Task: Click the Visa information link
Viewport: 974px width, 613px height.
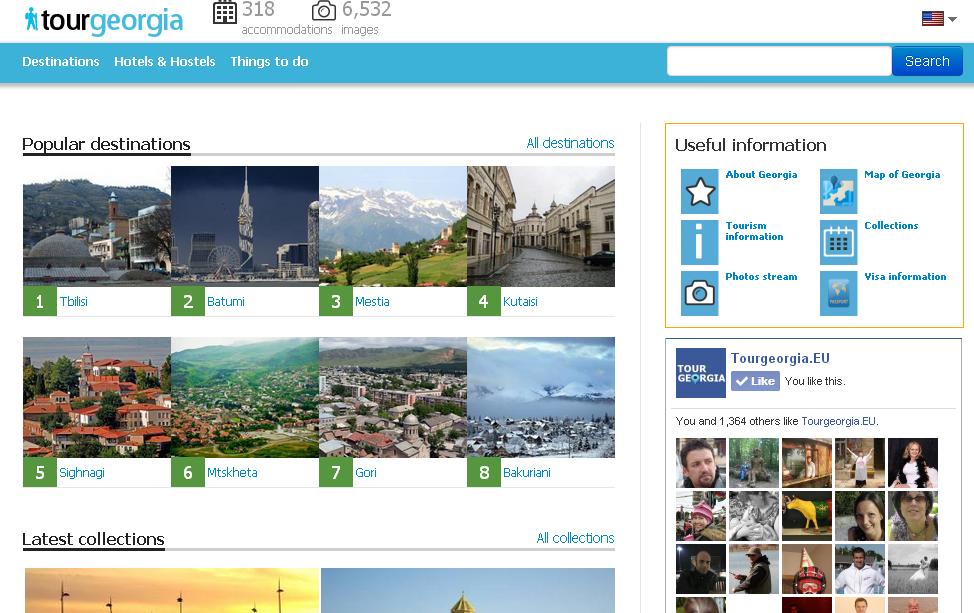Action: (x=905, y=276)
